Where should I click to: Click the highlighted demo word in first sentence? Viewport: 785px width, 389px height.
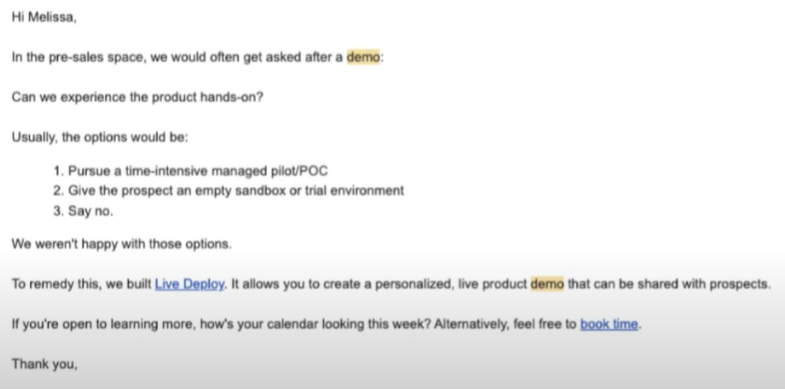[x=363, y=57]
